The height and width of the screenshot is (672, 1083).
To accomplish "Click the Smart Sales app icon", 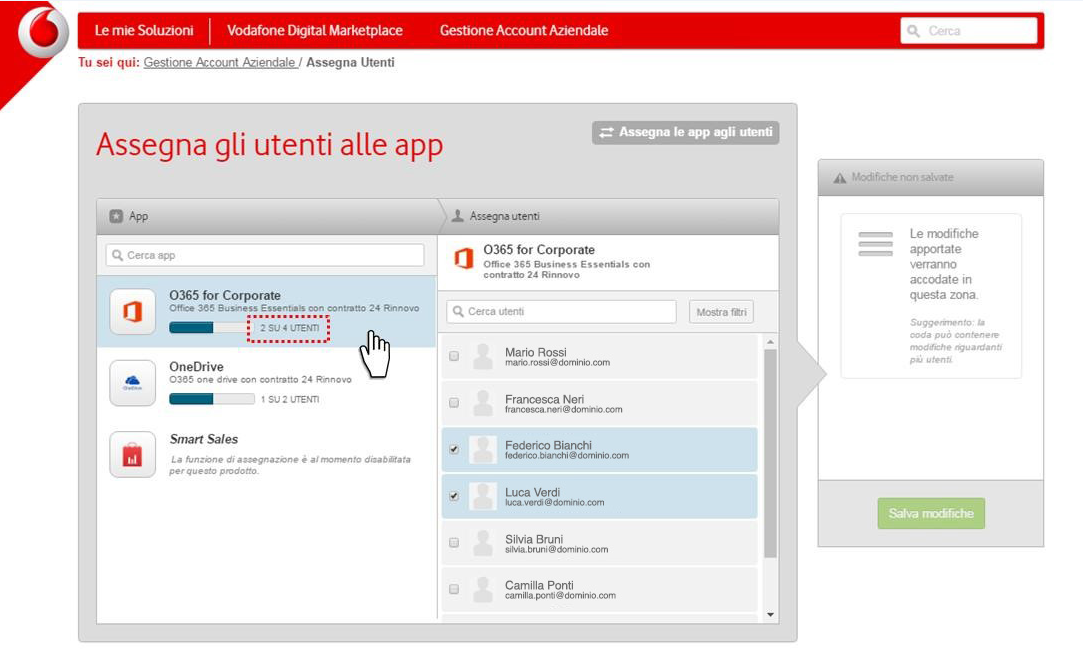I will point(133,454).
